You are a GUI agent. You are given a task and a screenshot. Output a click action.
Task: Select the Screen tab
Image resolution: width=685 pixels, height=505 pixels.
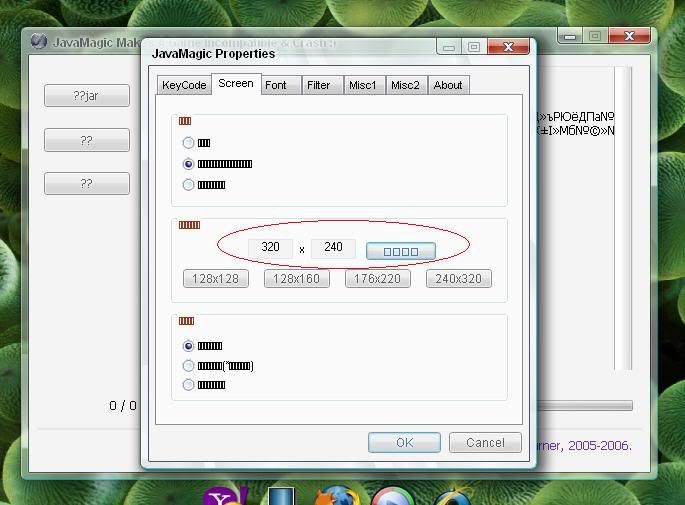[236, 83]
